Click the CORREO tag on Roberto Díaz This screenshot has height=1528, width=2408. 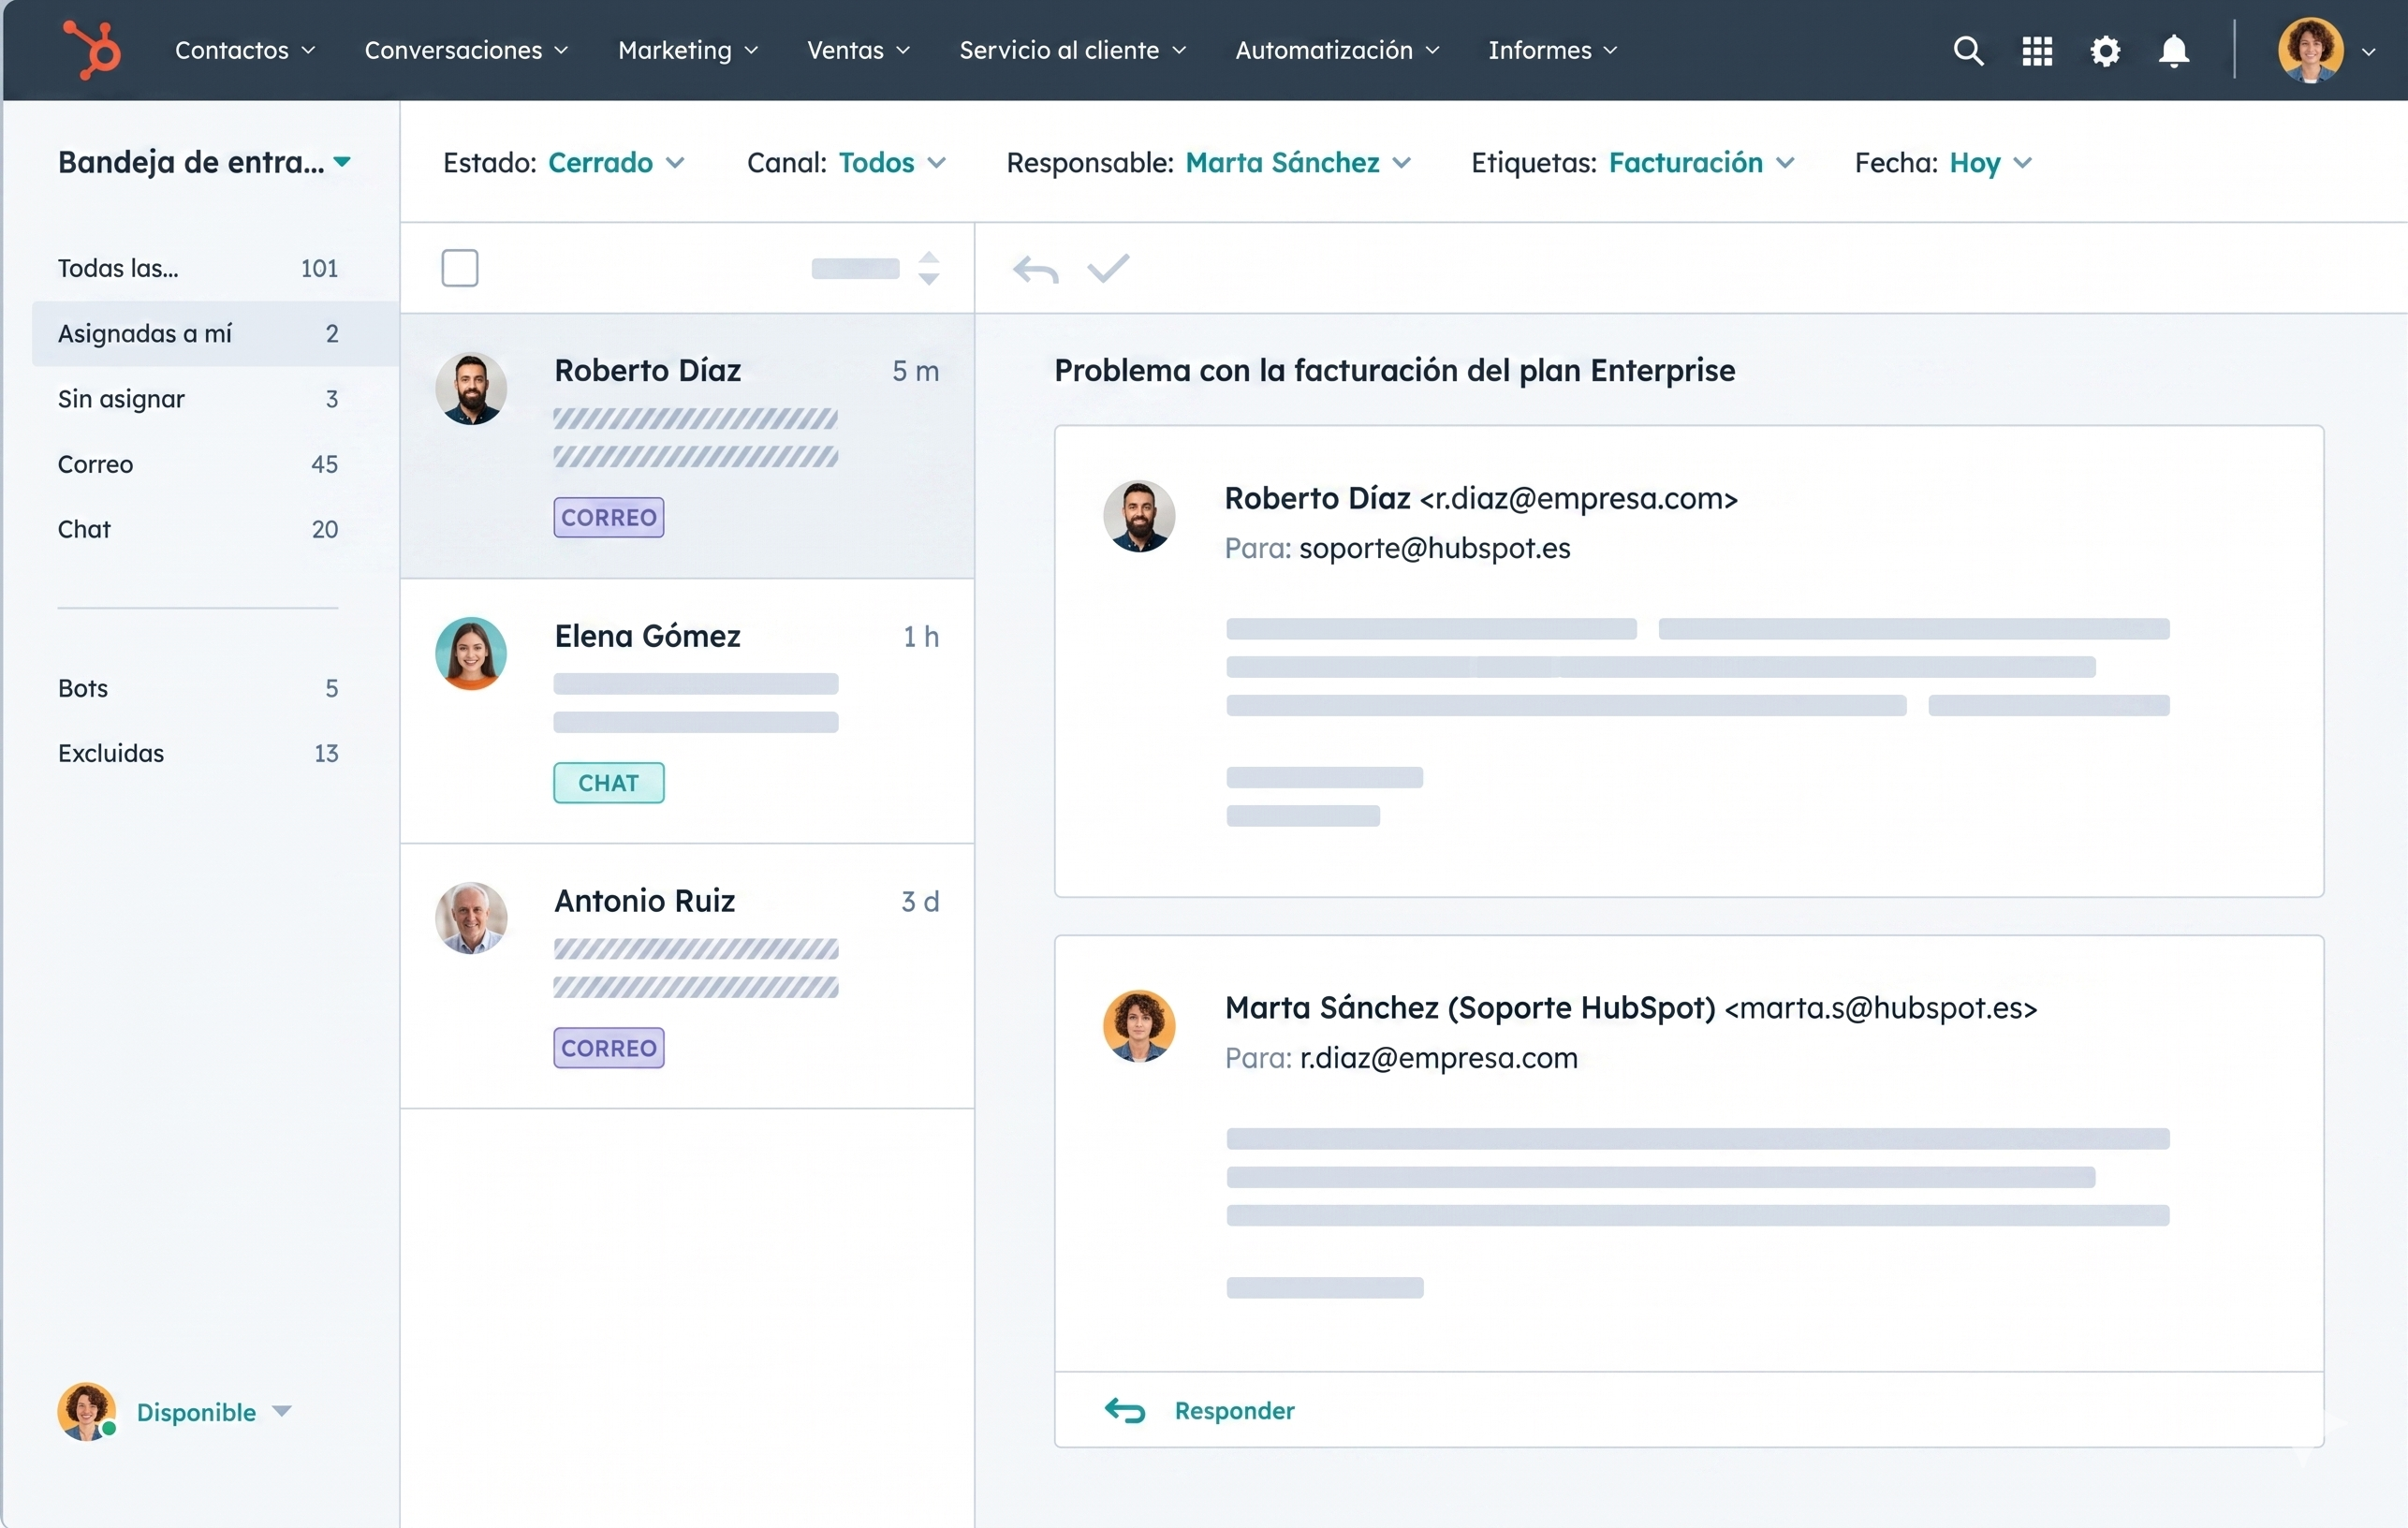[x=609, y=517]
